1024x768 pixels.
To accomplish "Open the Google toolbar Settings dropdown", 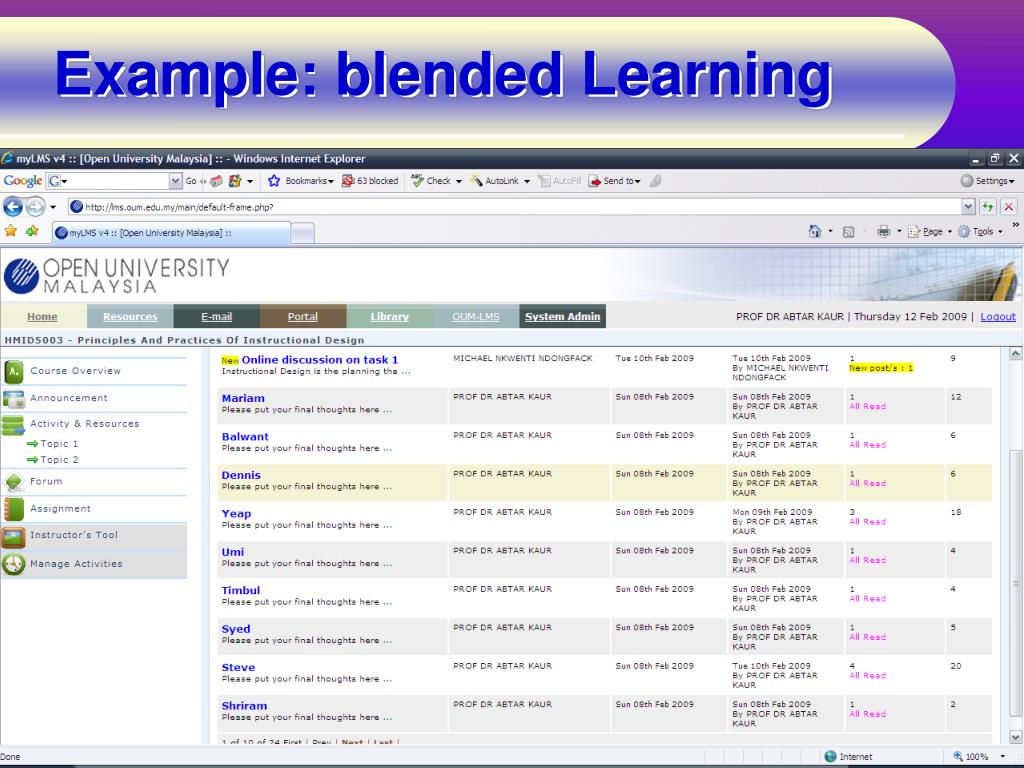I will pyautogui.click(x=987, y=181).
